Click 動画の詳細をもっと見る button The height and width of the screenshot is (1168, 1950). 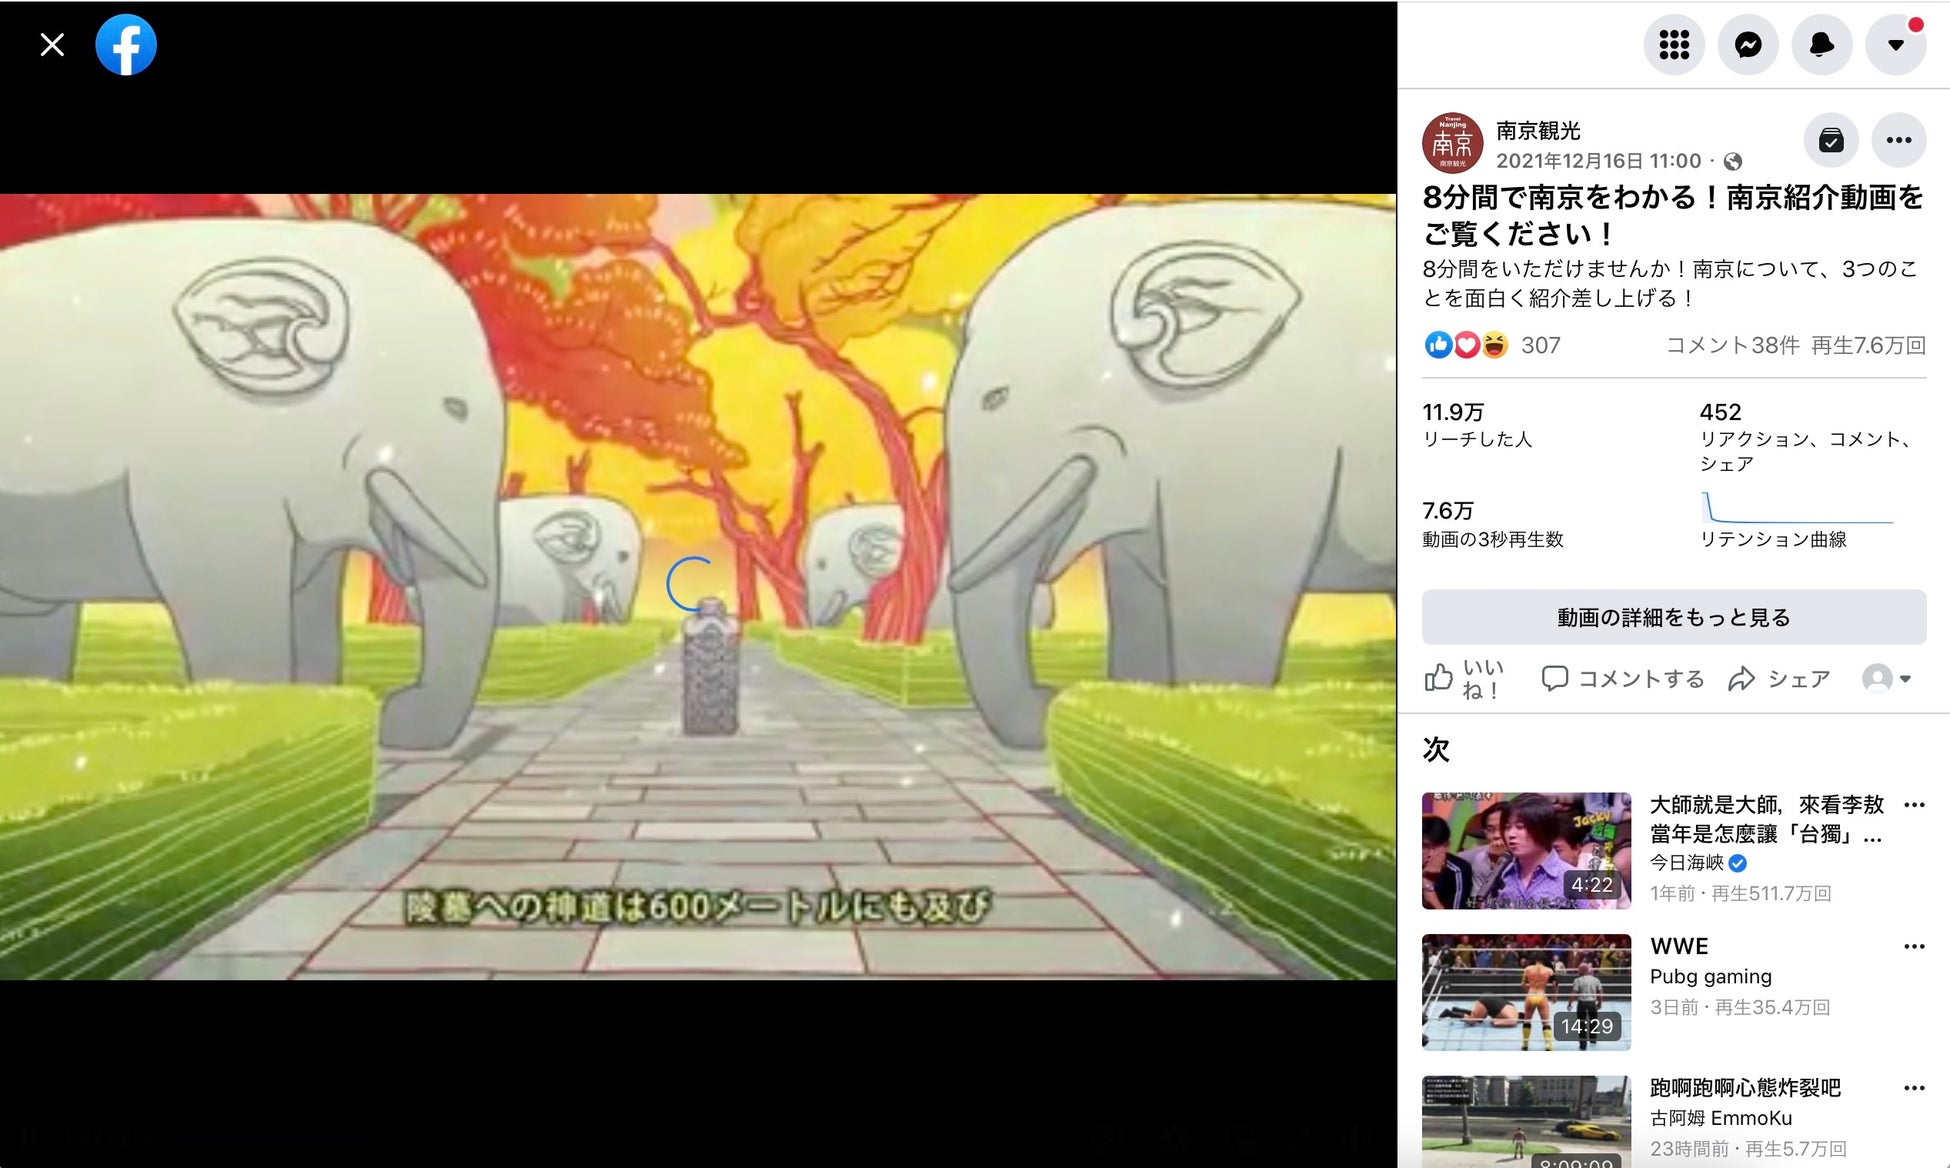point(1674,617)
